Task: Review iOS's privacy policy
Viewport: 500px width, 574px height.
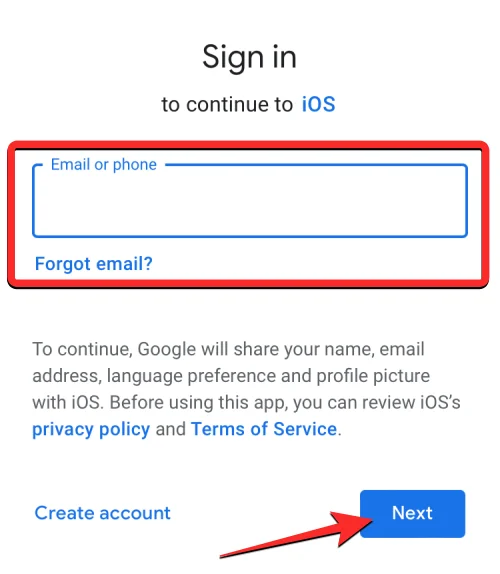Action: point(91,429)
